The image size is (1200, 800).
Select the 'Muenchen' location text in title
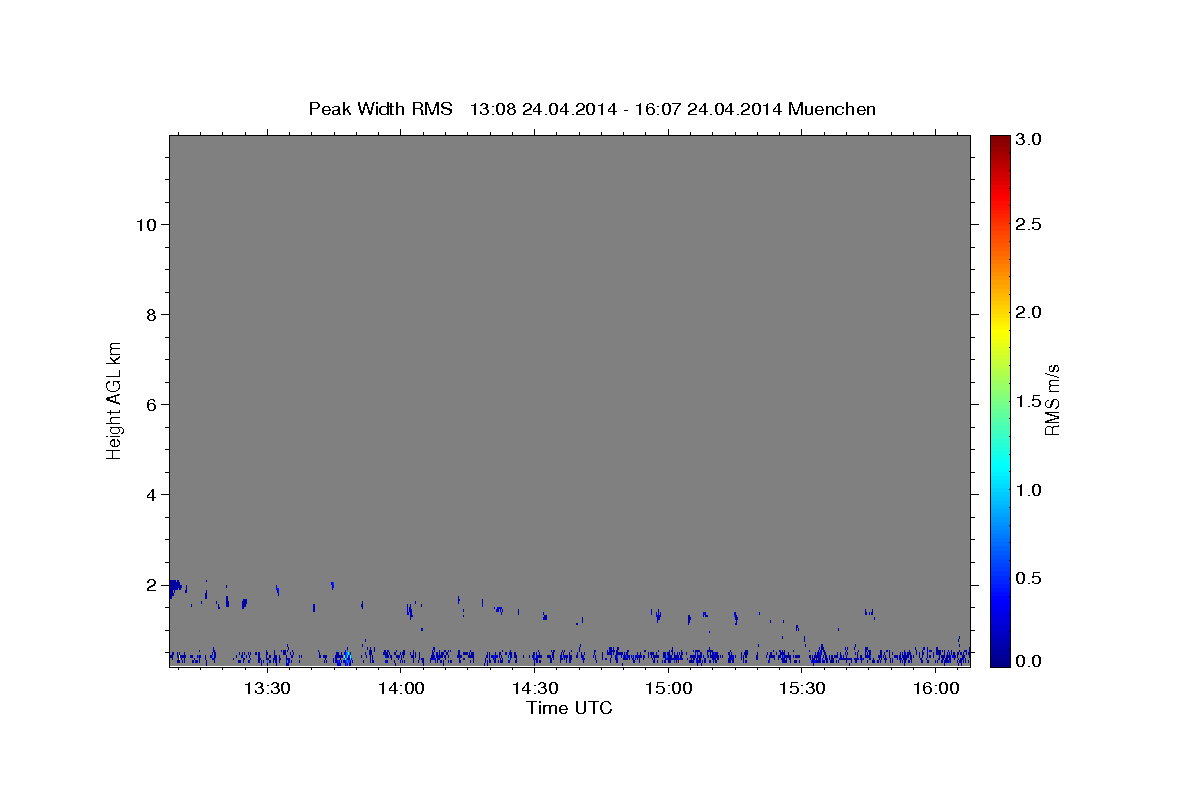click(832, 109)
